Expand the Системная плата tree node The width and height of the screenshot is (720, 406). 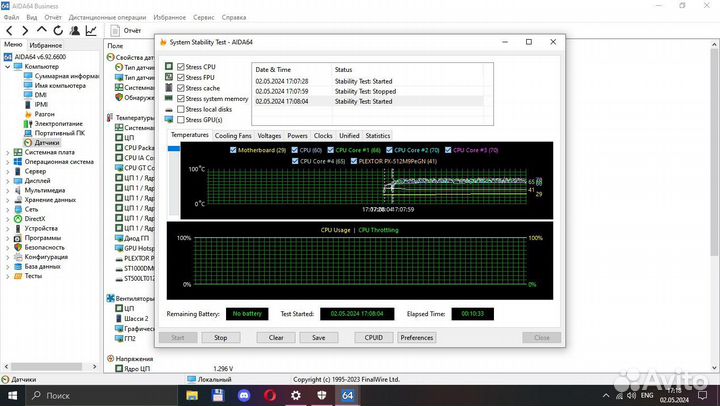tap(8, 152)
